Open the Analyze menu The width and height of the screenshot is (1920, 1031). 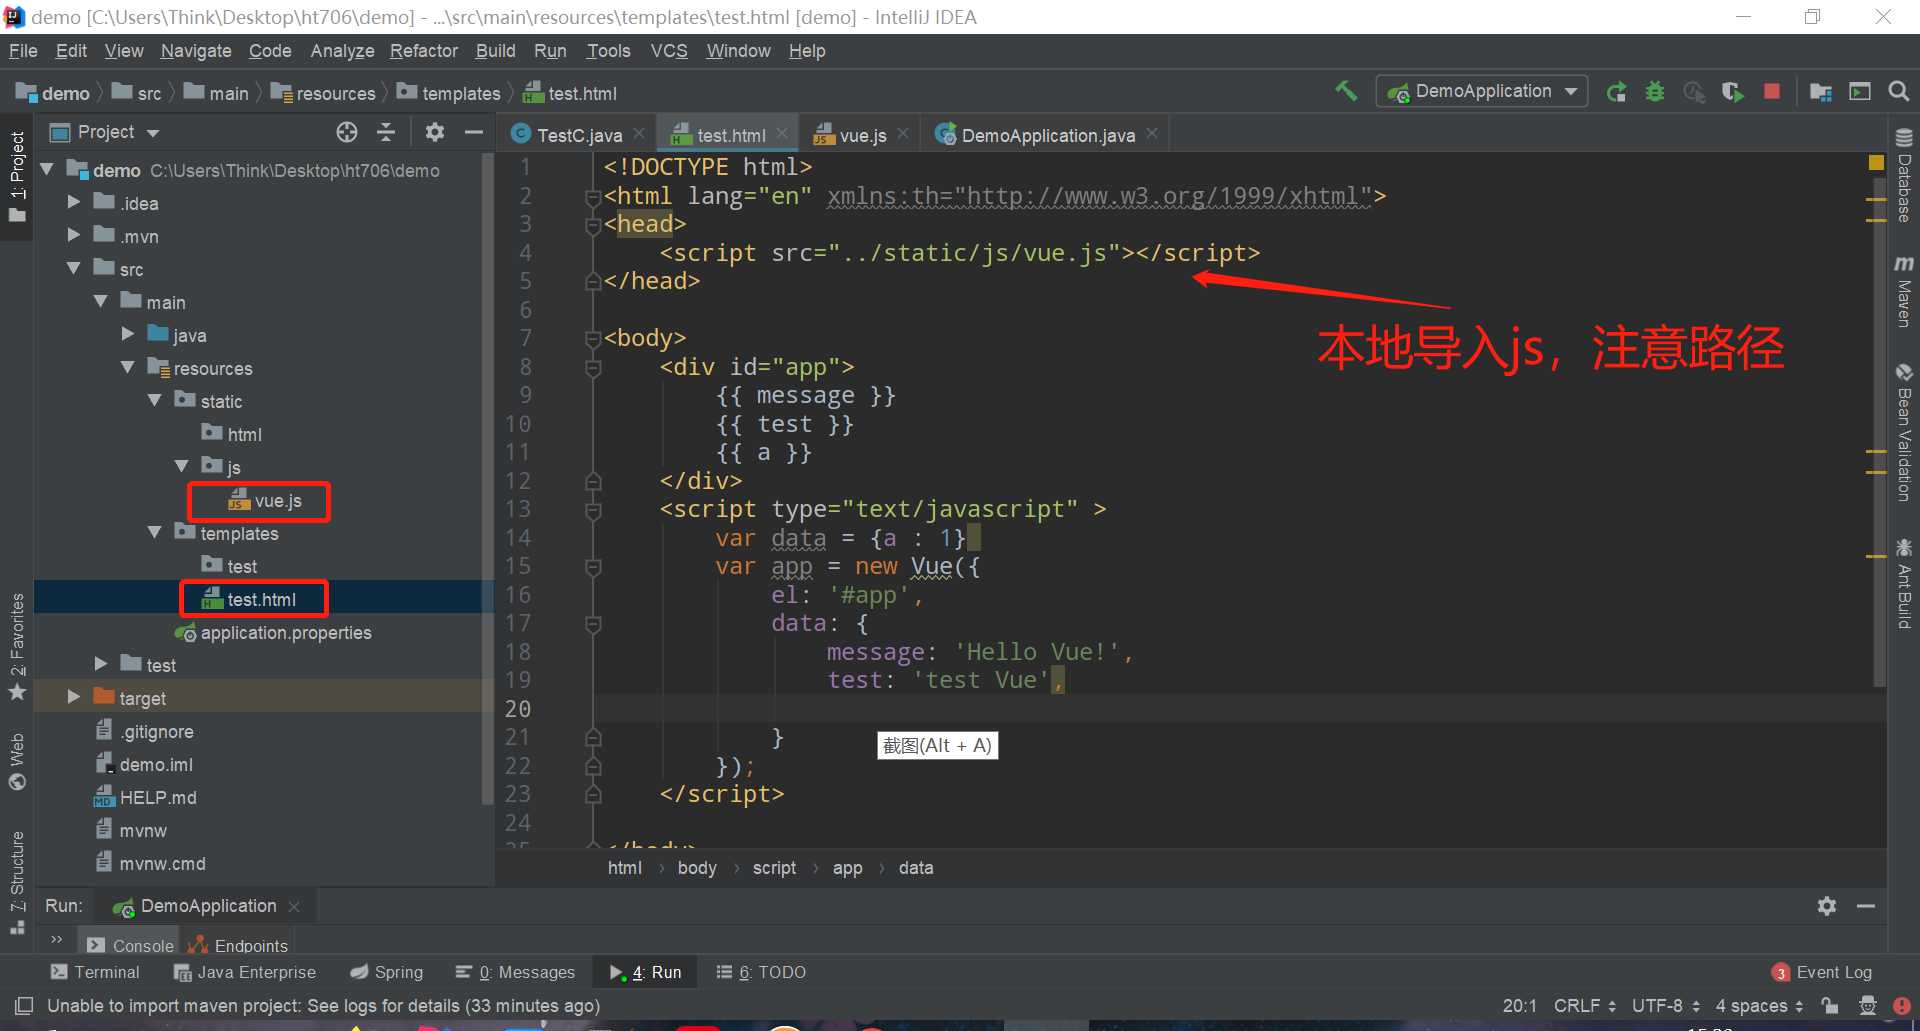342,51
